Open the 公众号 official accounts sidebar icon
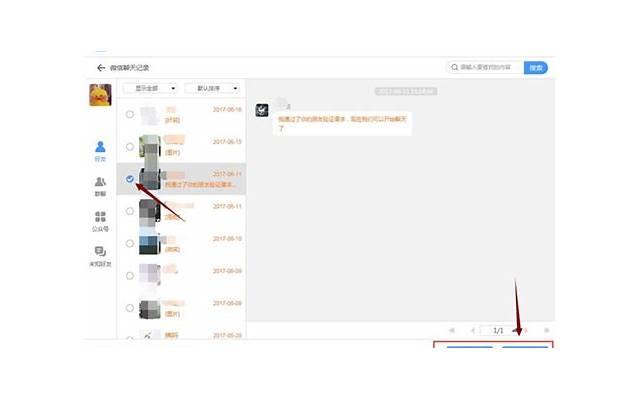This screenshot has width=640, height=400. 100,220
